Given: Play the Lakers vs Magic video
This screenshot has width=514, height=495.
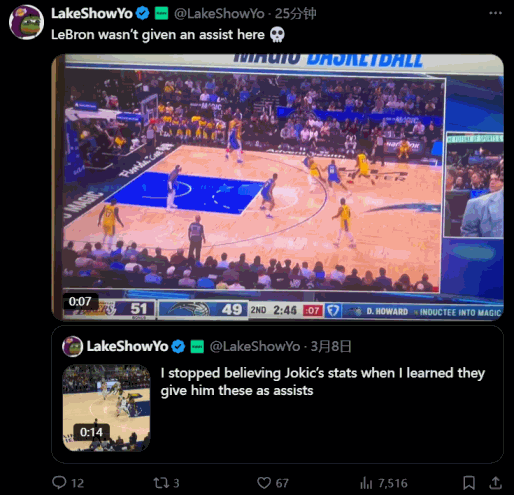Looking at the screenshot, I should pyautogui.click(x=278, y=187).
